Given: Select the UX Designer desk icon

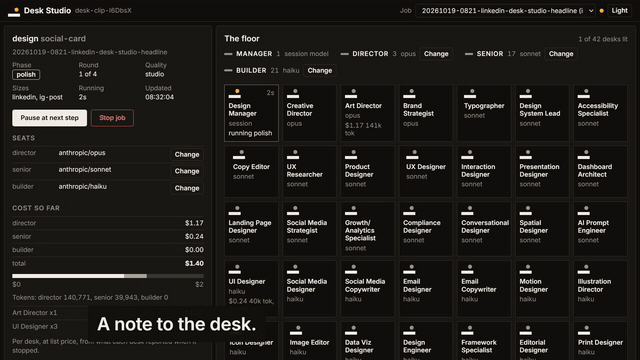Looking at the screenshot, I should point(412,155).
